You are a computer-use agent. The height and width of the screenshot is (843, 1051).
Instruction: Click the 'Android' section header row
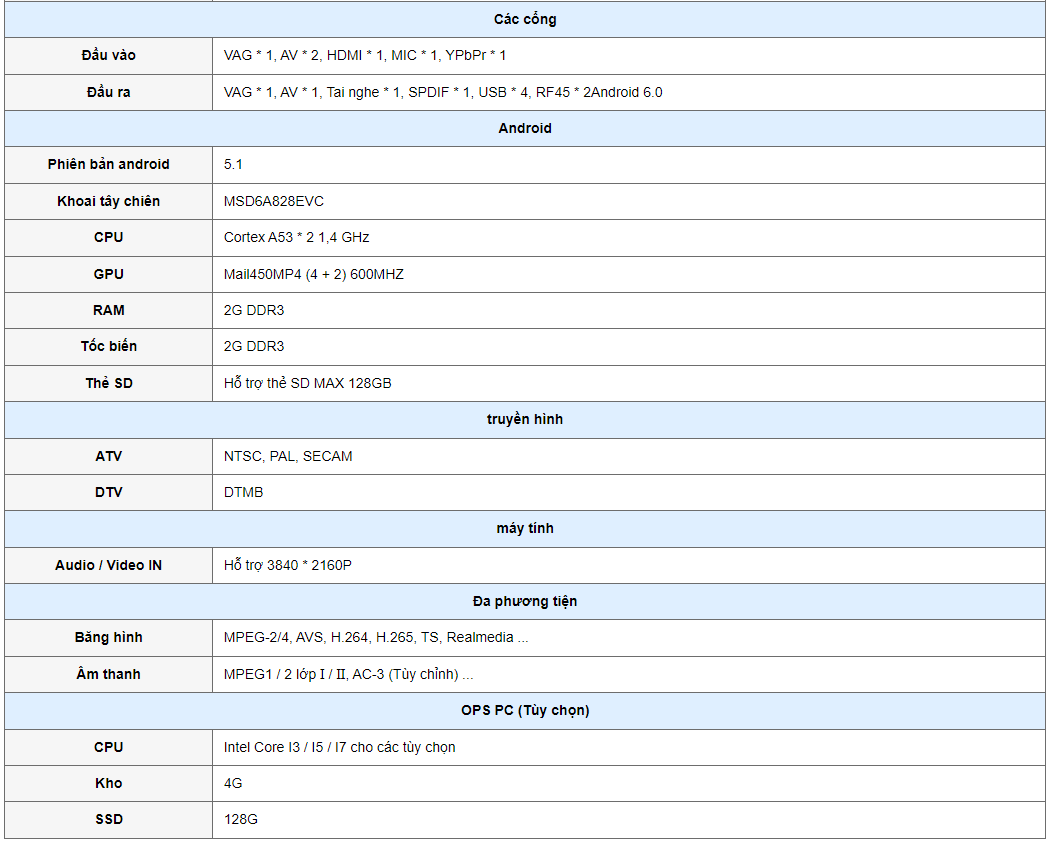click(525, 128)
